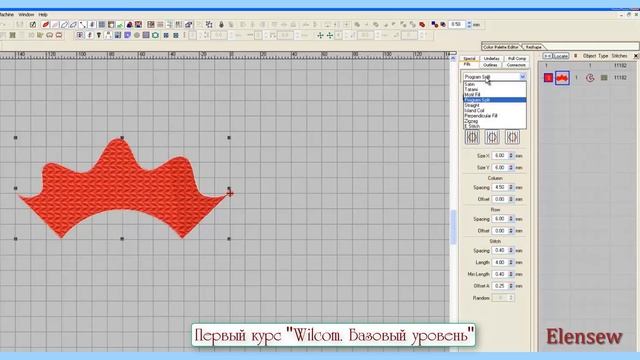Open the Reshape tab
This screenshot has height=360, width=640.
click(x=533, y=47)
